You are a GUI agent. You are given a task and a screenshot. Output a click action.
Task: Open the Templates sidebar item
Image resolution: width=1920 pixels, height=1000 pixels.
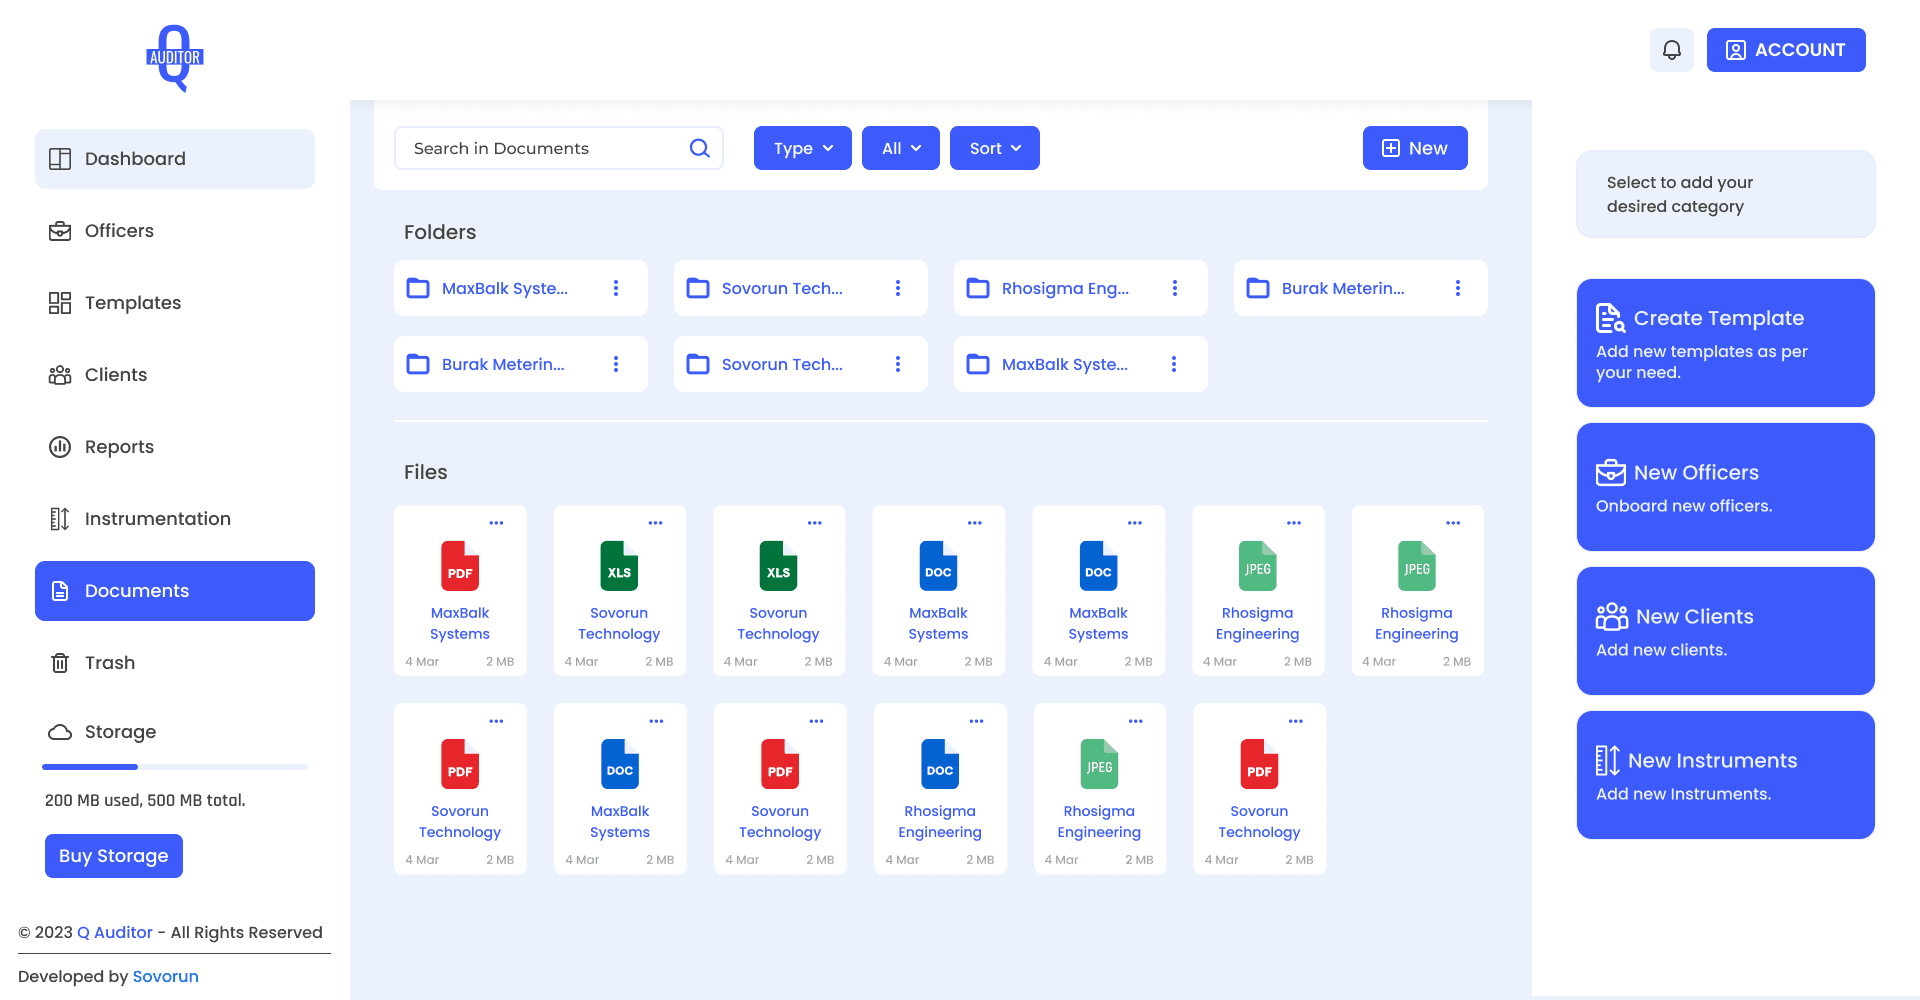175,303
